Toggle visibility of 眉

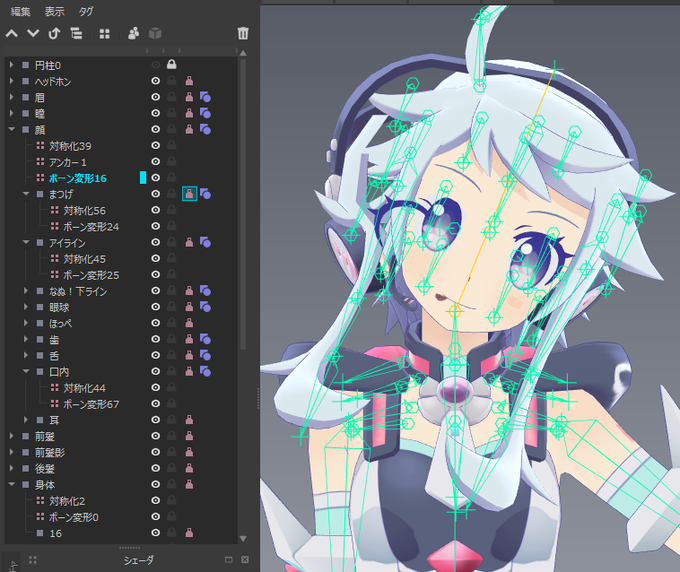tap(155, 97)
